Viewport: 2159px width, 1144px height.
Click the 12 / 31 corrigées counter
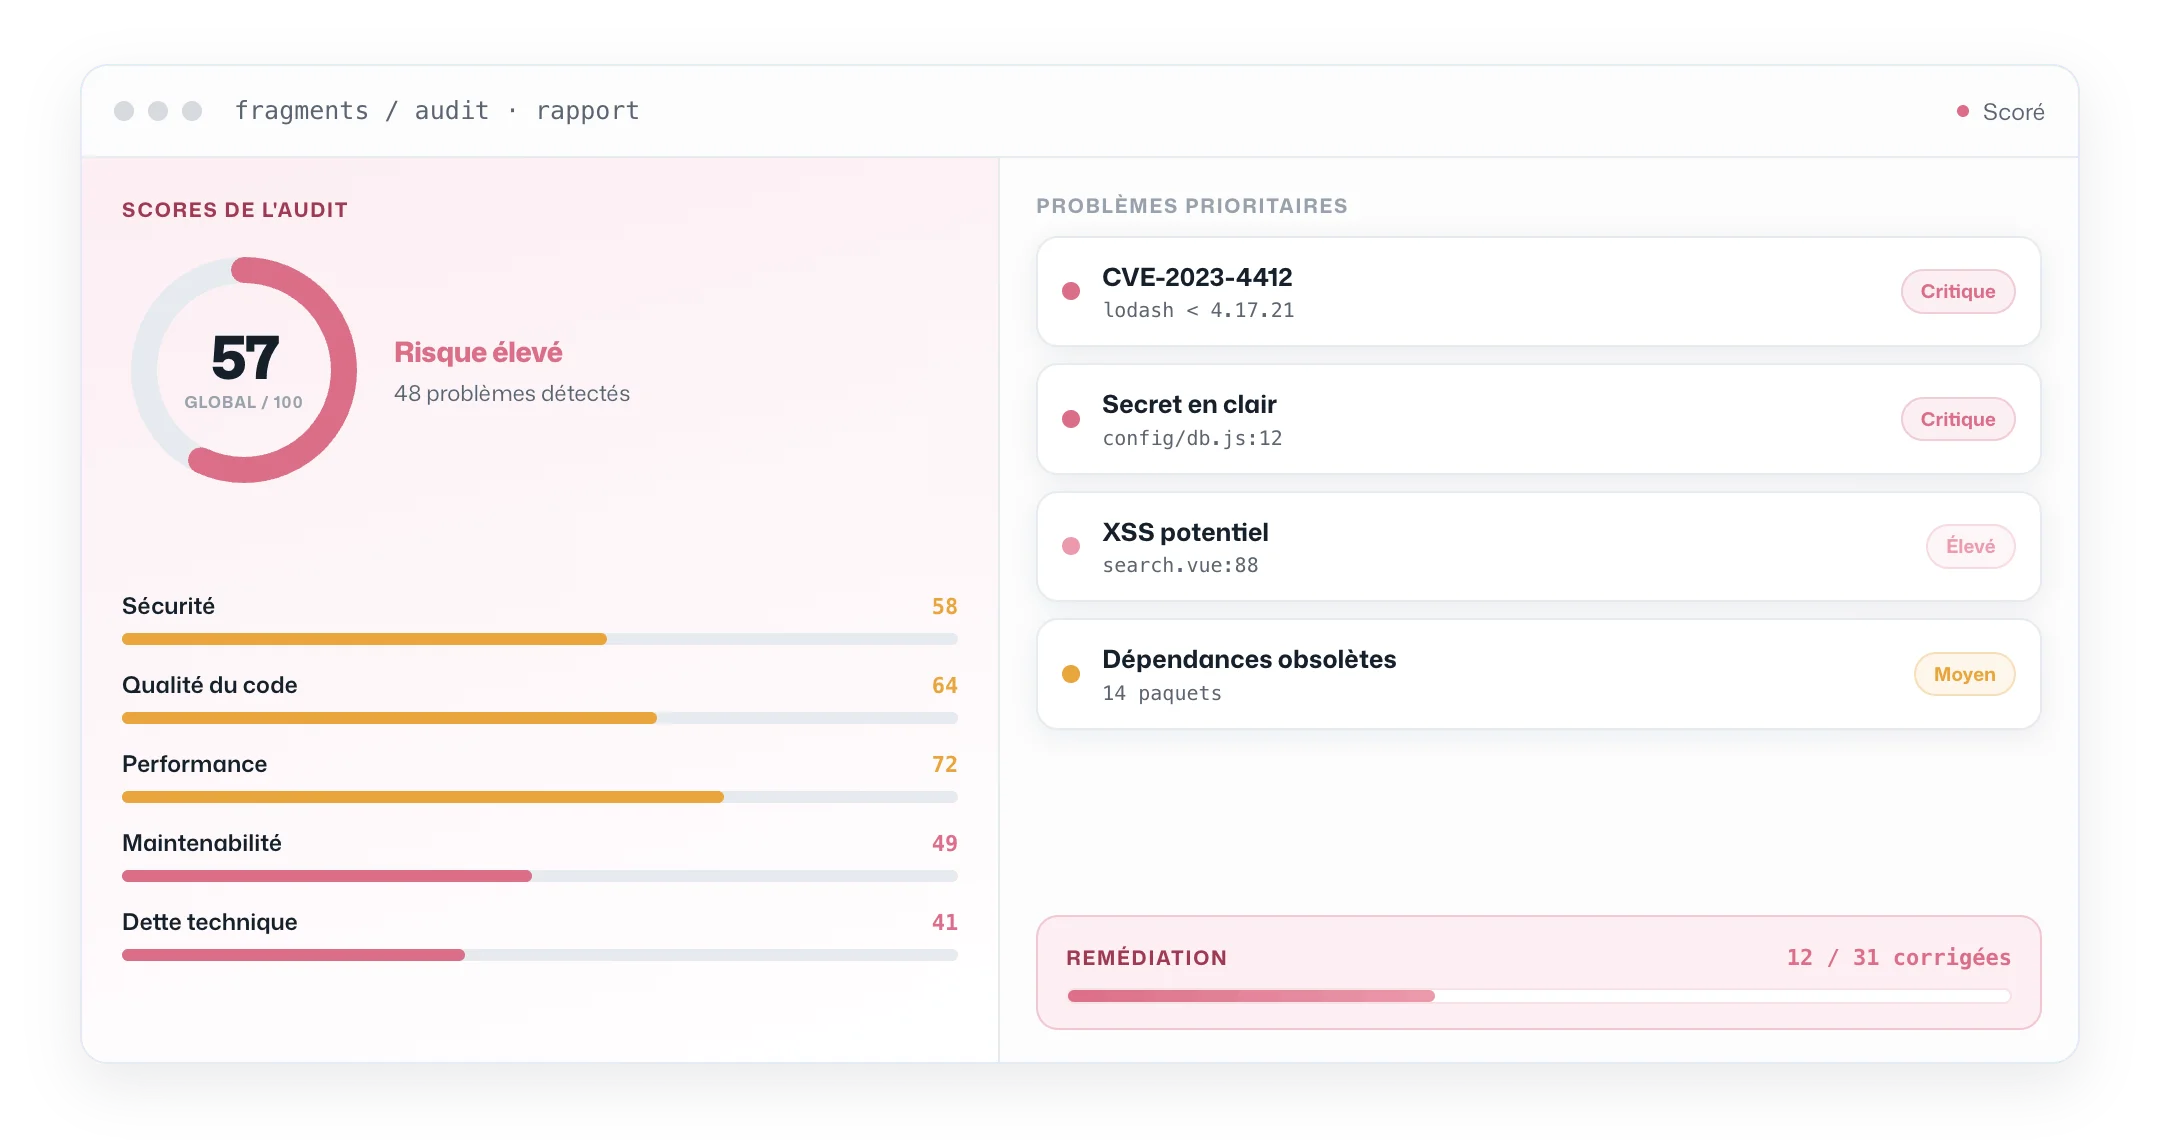click(x=1898, y=958)
